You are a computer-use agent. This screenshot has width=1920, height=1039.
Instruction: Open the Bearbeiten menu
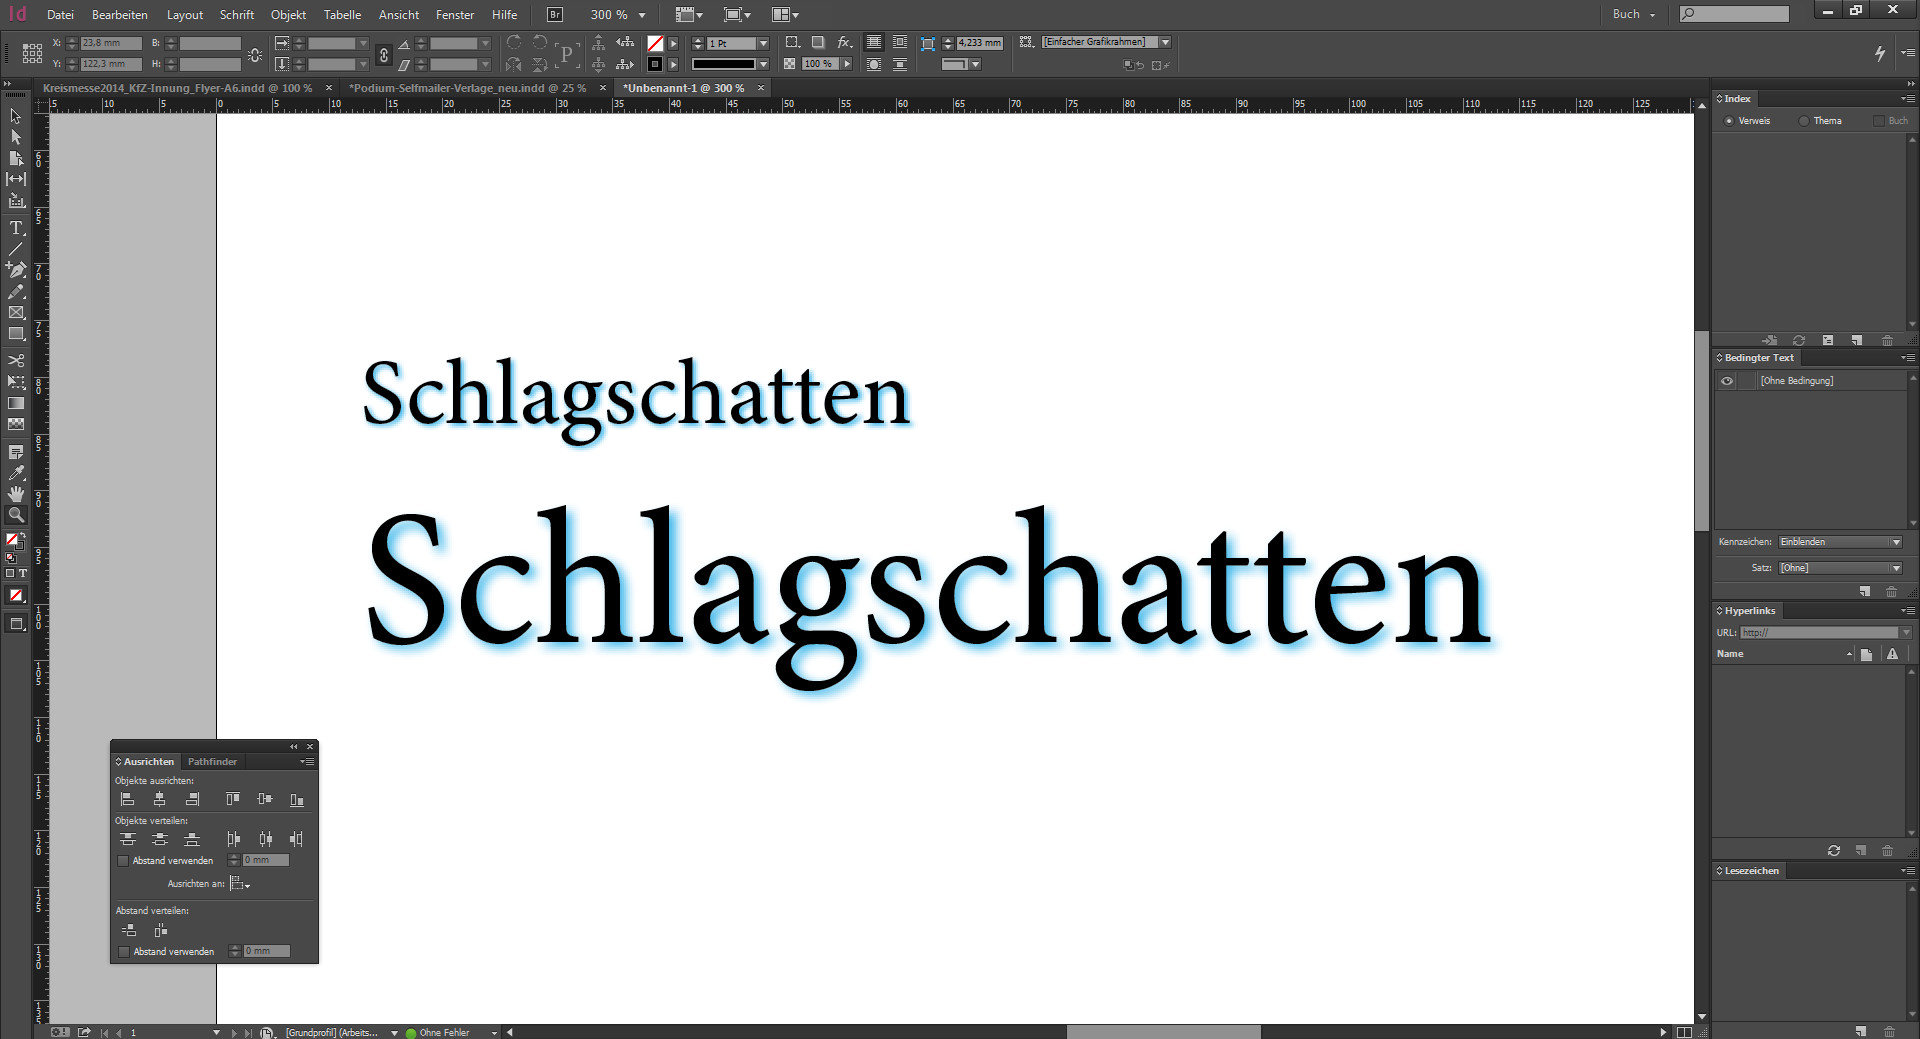pyautogui.click(x=120, y=15)
